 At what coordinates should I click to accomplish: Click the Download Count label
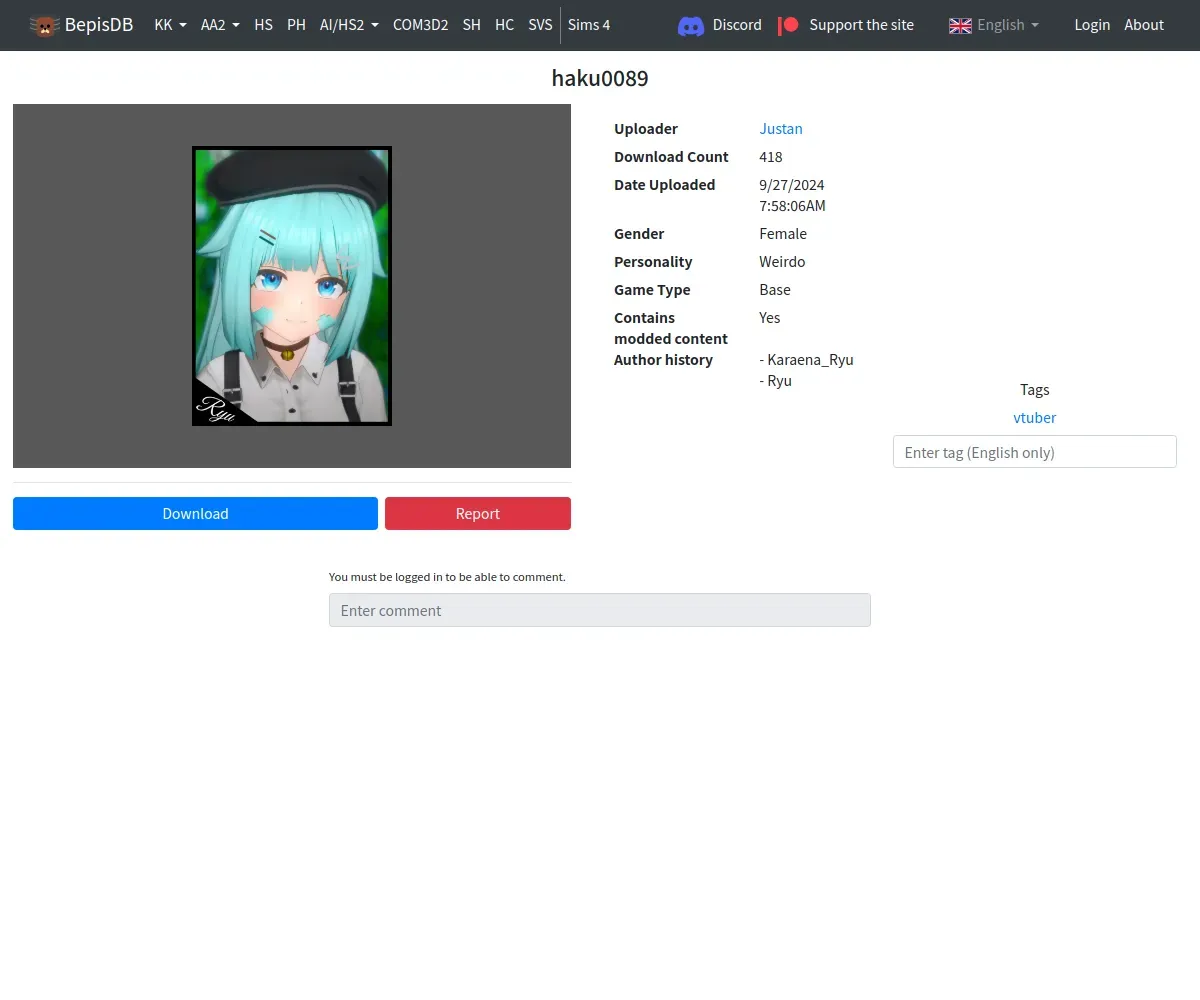pyautogui.click(x=671, y=157)
